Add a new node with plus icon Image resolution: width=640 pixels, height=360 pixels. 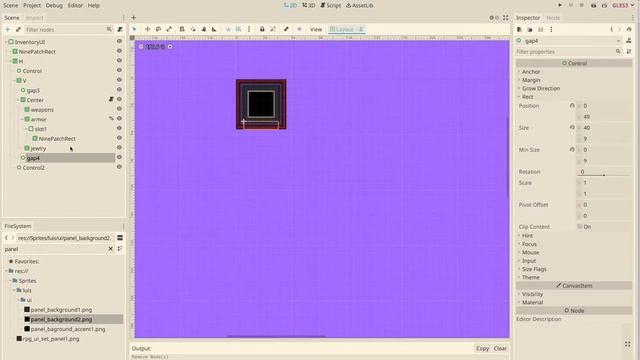pos(7,29)
